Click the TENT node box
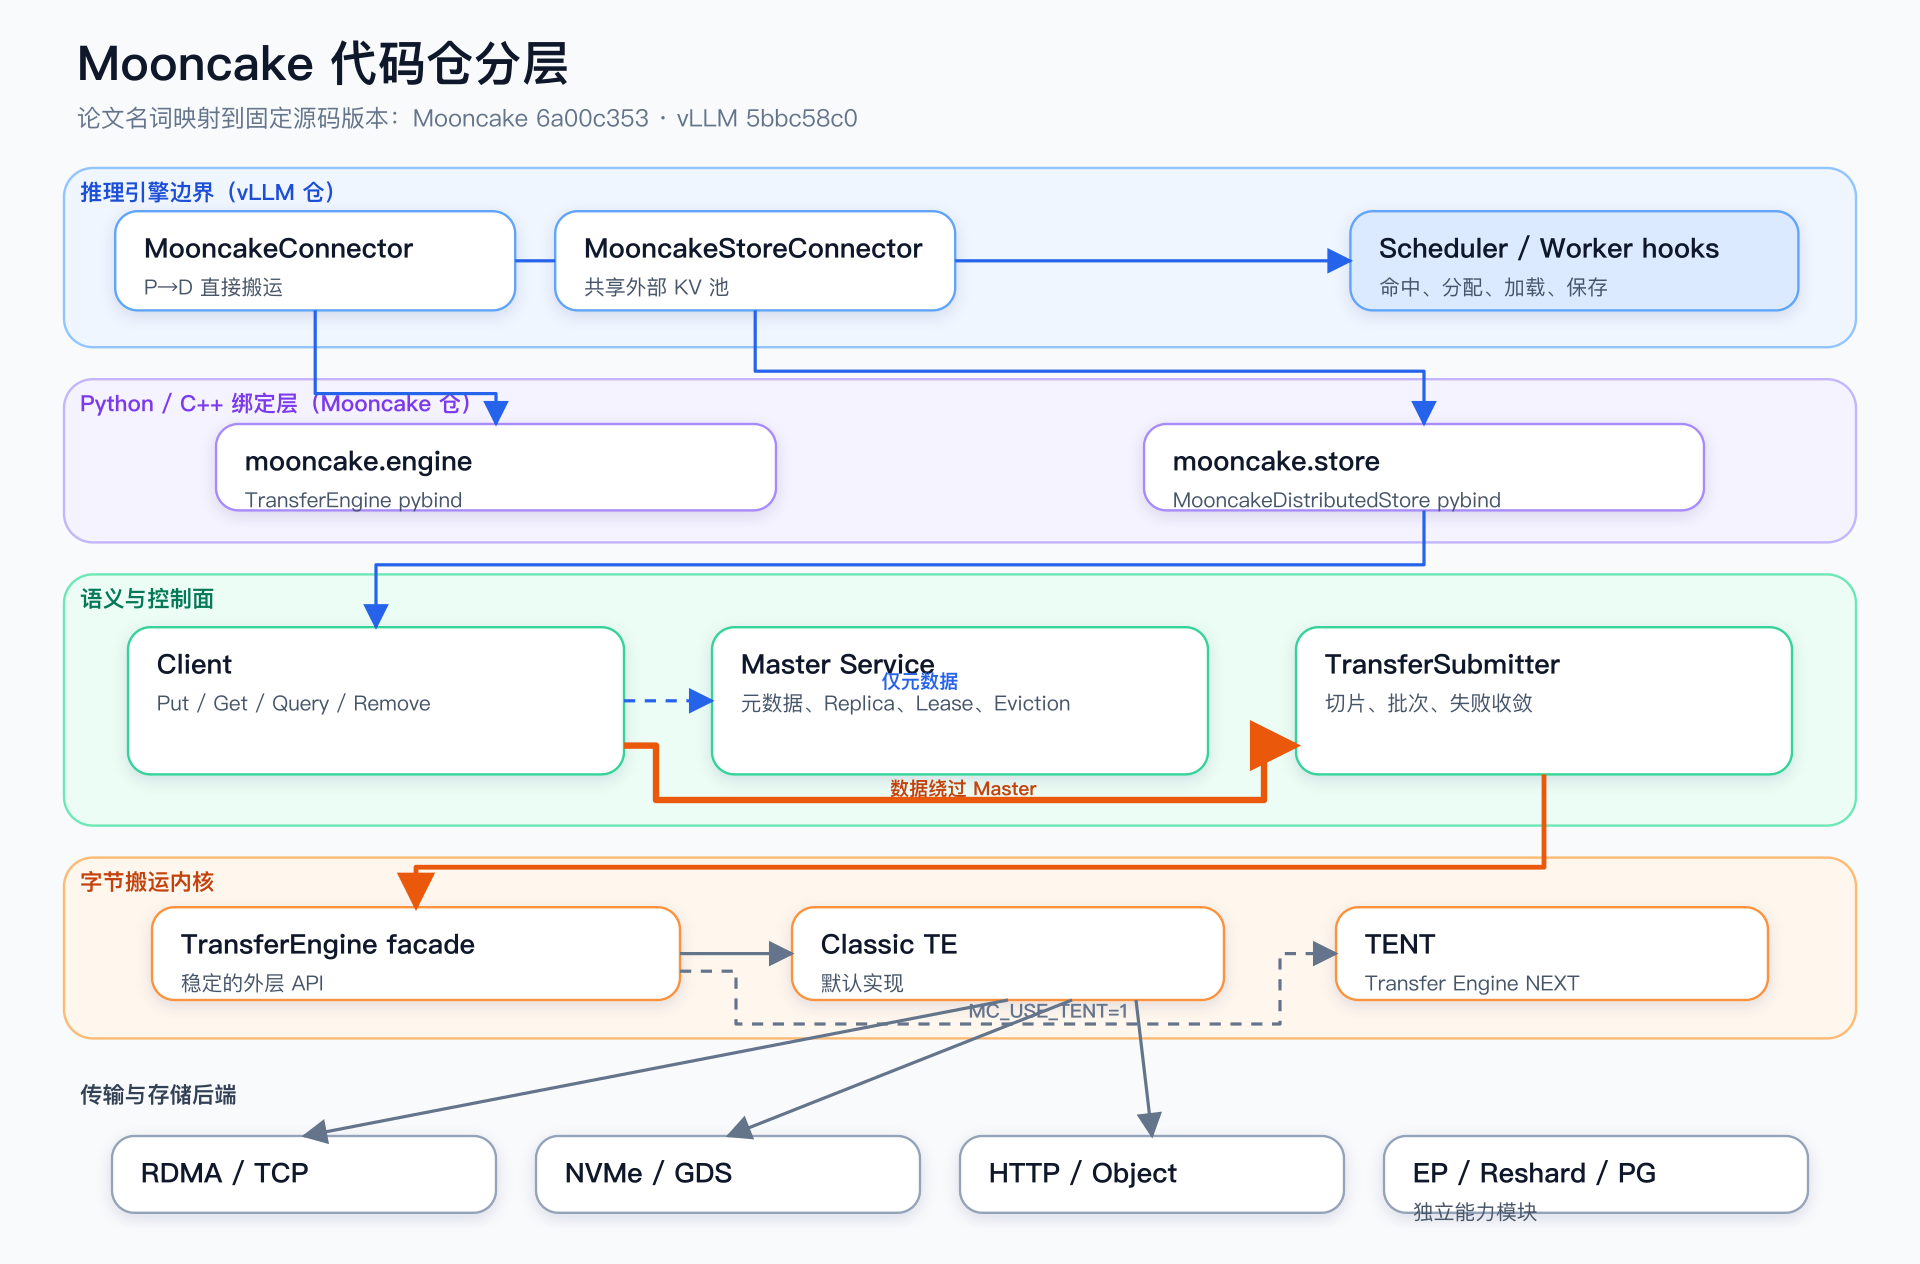The height and width of the screenshot is (1264, 1920). coord(1552,954)
